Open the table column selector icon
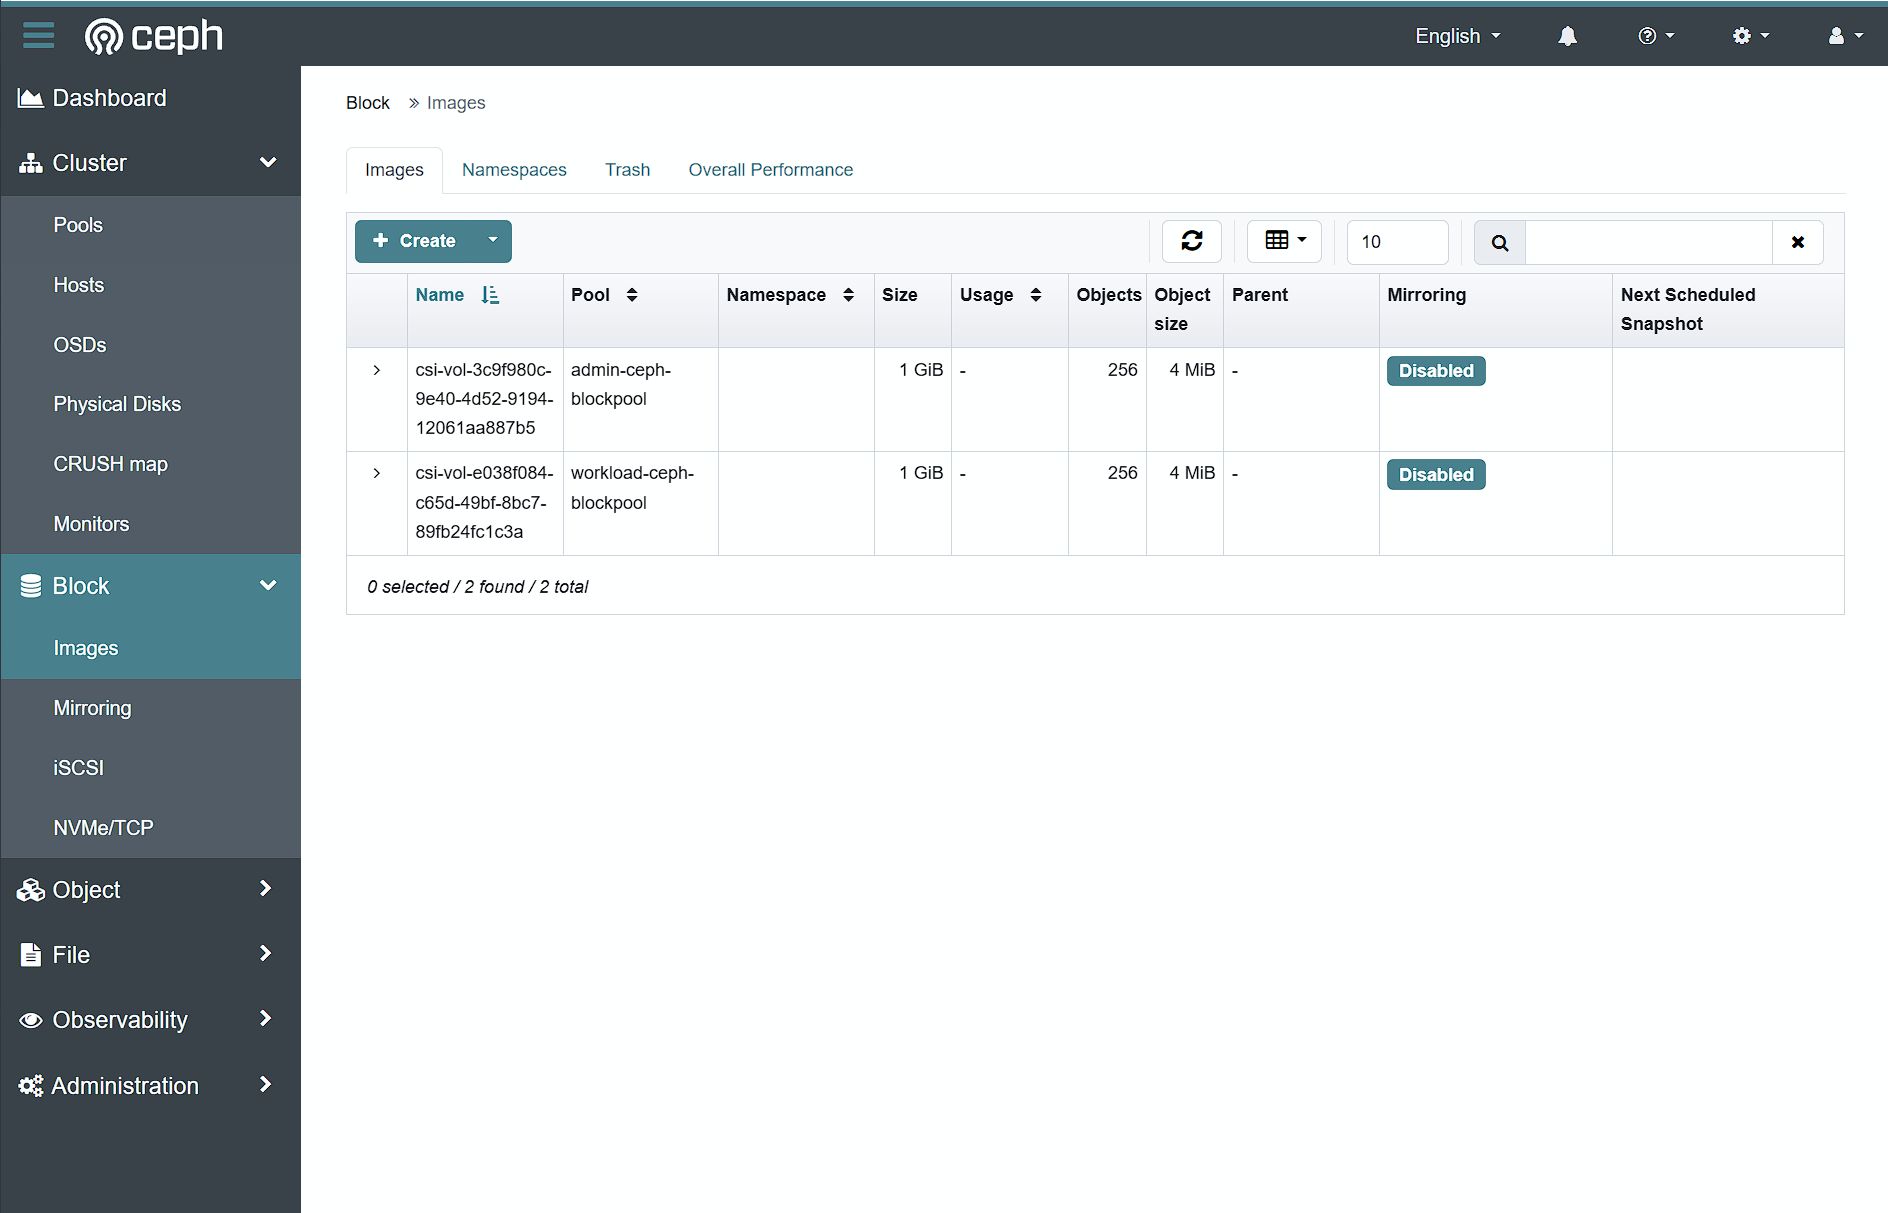1888x1213 pixels. [1284, 241]
